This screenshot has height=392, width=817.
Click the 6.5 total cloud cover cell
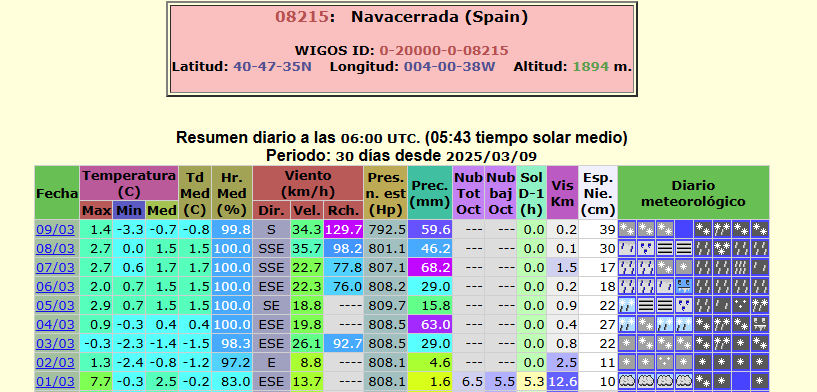468,382
